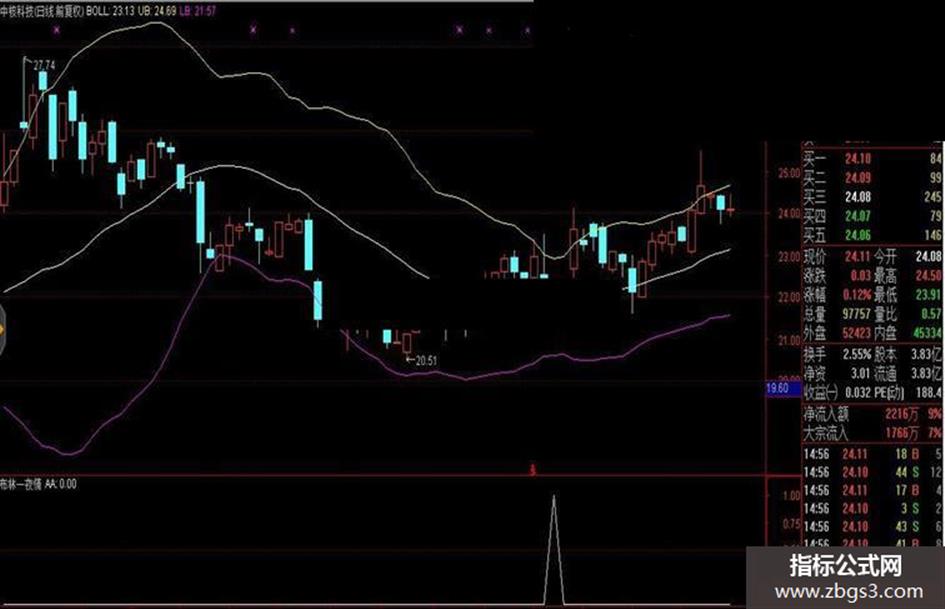The image size is (945, 609).
Task: Click the 27.74 high price label
Action: coord(44,65)
